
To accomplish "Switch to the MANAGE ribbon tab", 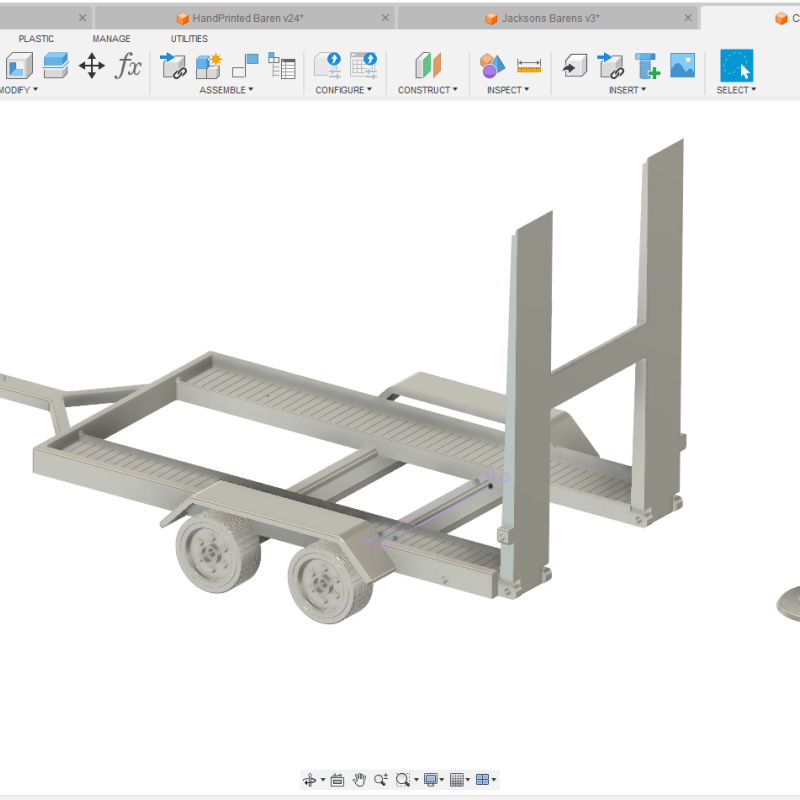I will [110, 38].
